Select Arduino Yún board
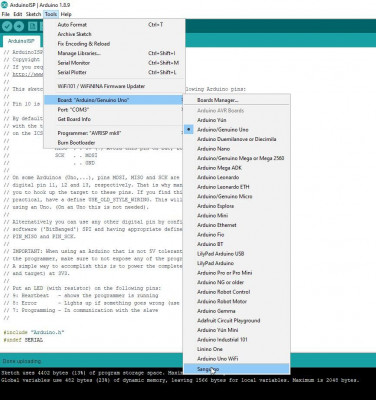 (x=237, y=120)
